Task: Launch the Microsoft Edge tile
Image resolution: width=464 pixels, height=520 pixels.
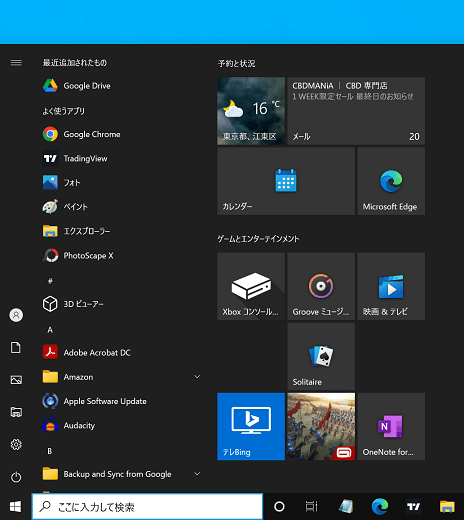Action: point(391,181)
